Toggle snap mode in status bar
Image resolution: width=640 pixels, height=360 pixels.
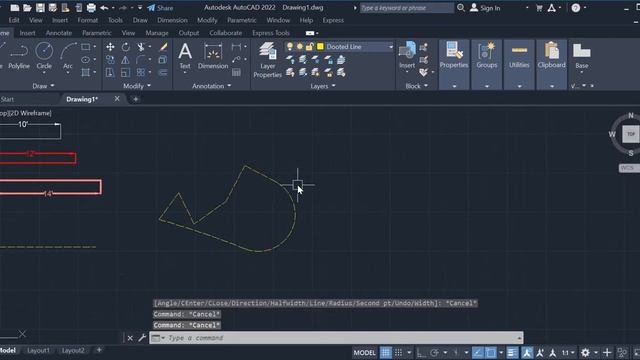click(x=398, y=353)
